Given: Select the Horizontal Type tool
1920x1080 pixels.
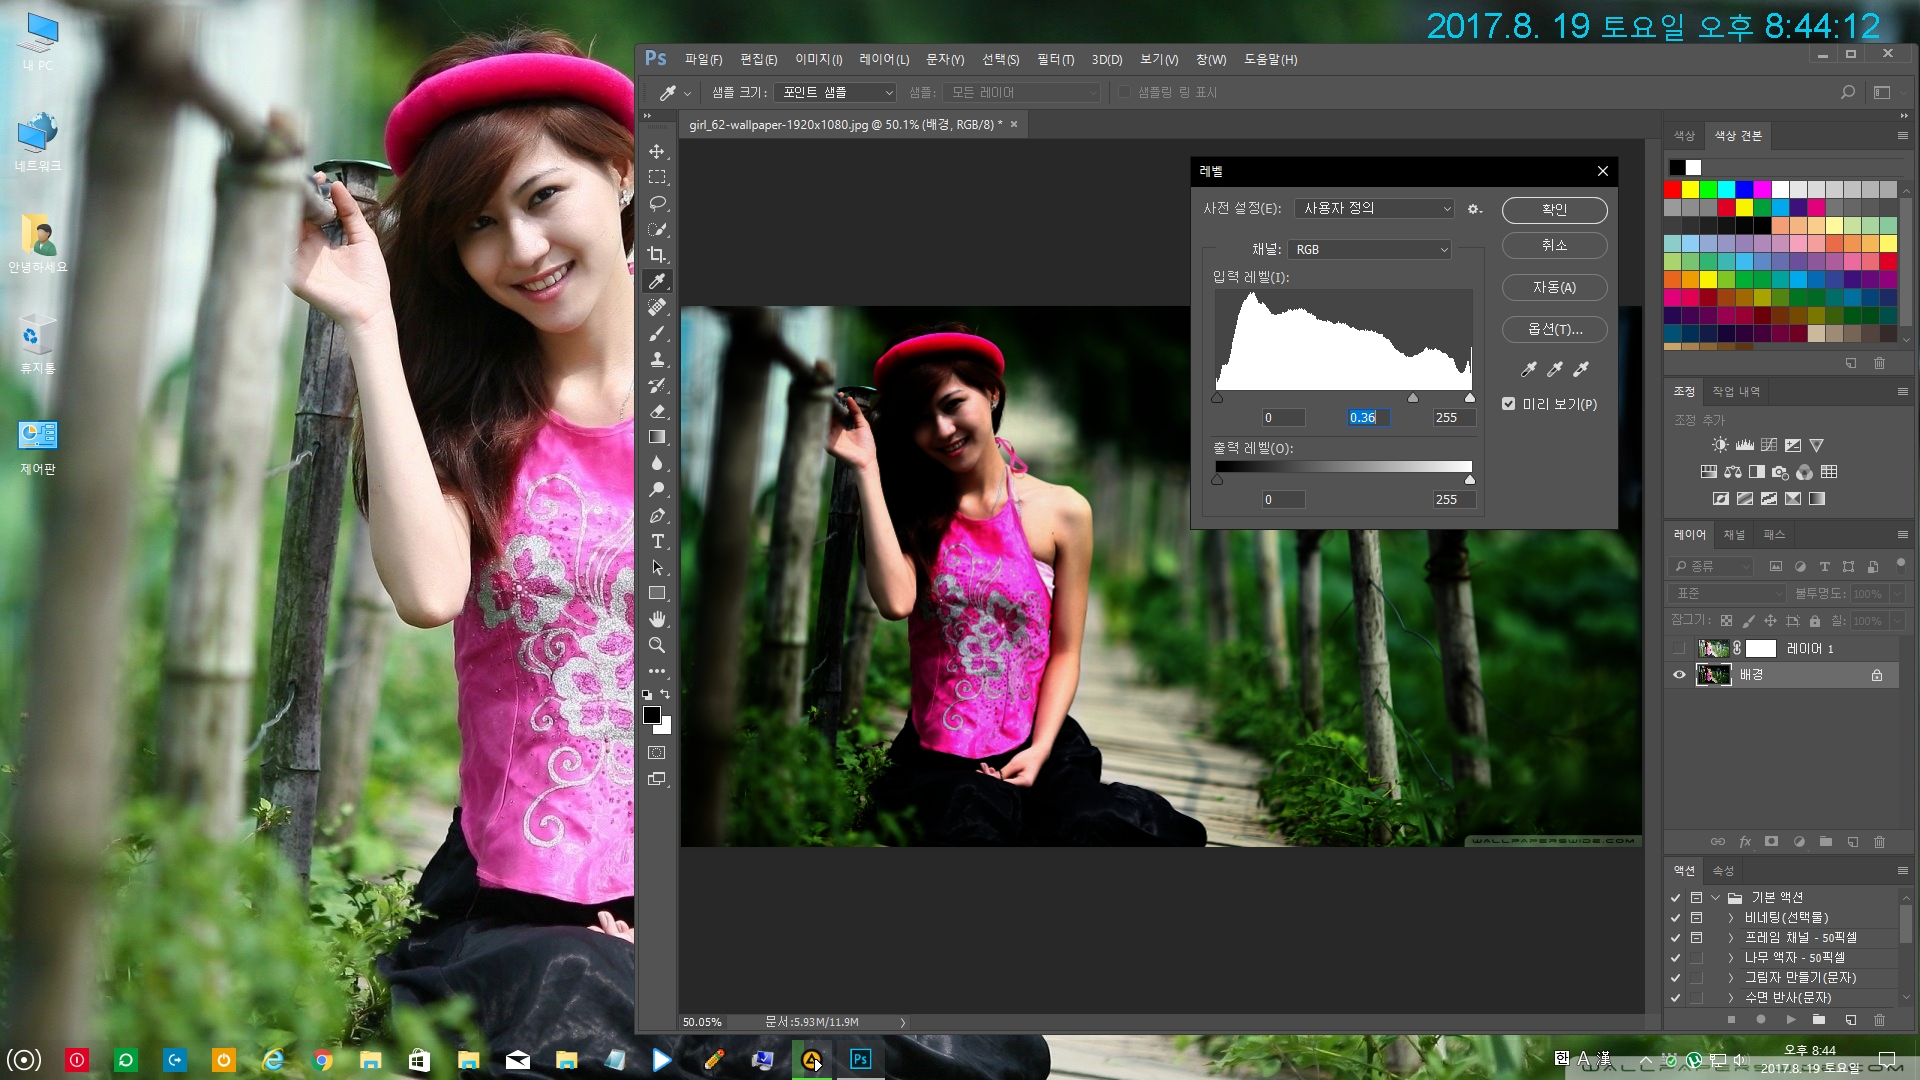Looking at the screenshot, I should tap(657, 542).
